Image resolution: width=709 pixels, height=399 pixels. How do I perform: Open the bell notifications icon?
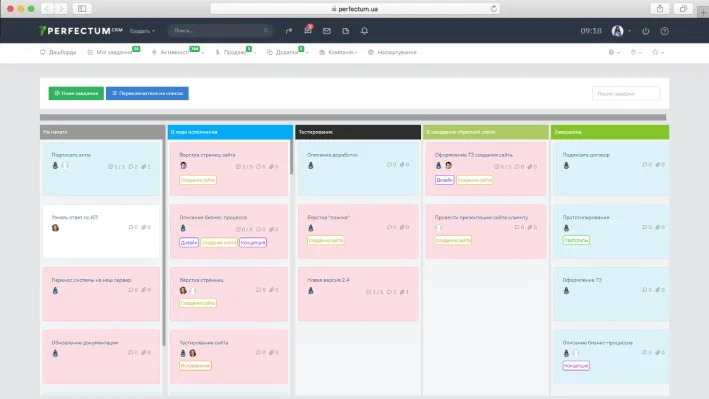(364, 31)
